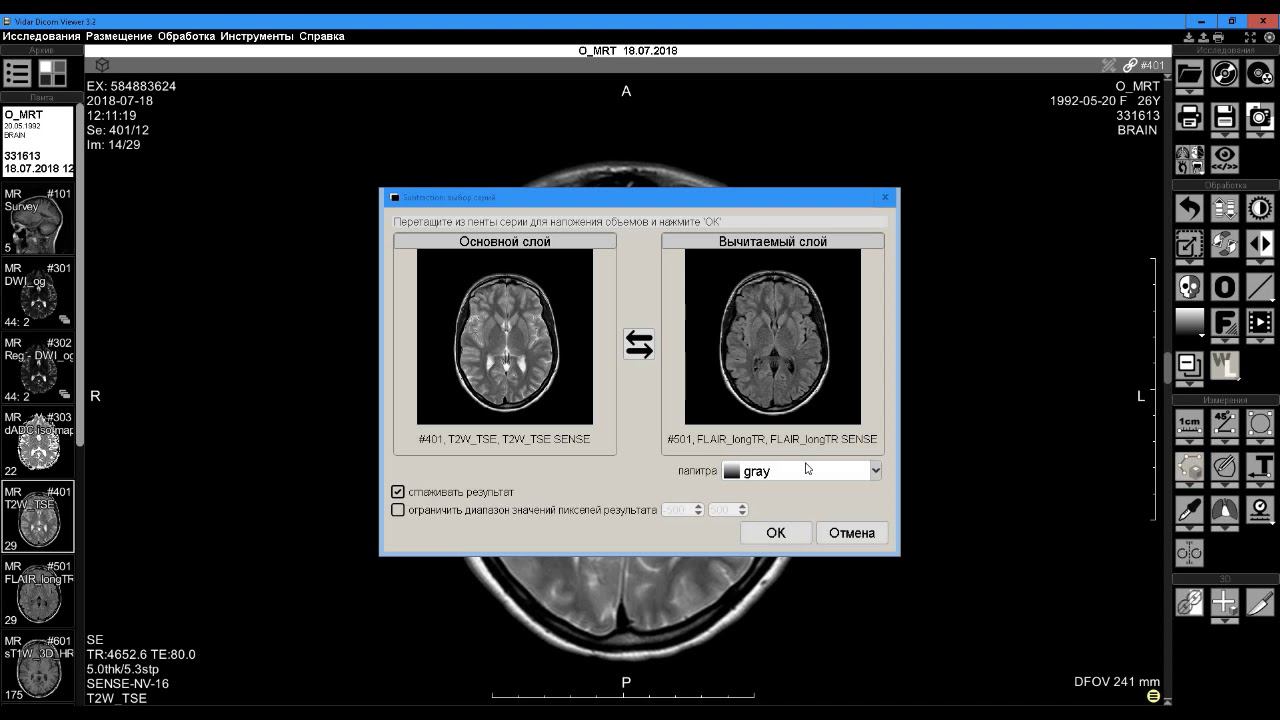Select the 45 degree angle tool
Image resolution: width=1280 pixels, height=720 pixels.
pos(1224,423)
